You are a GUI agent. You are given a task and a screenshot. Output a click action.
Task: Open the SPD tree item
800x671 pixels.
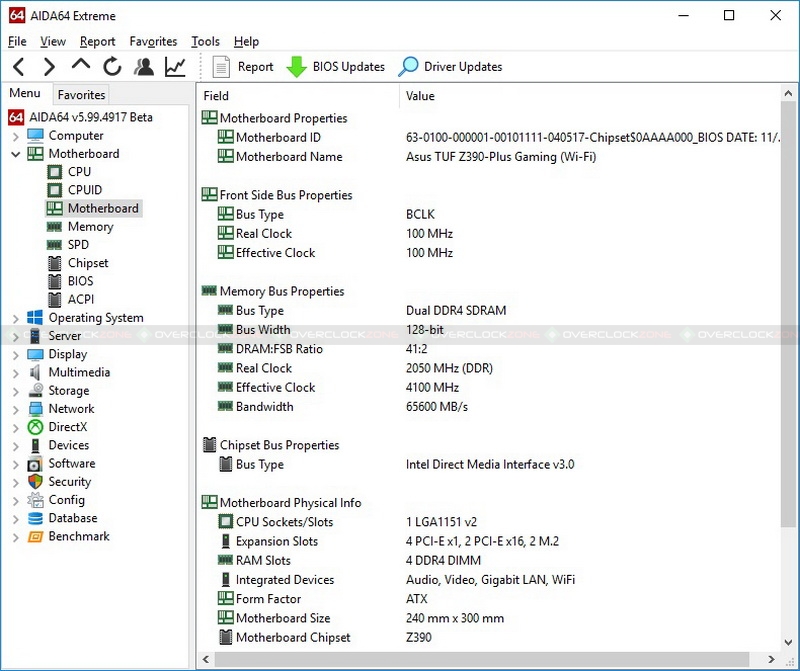[78, 245]
